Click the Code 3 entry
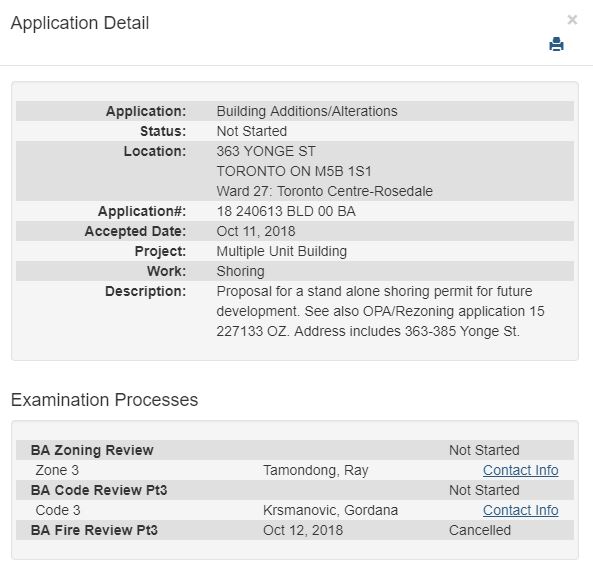This screenshot has height=588, width=593. coord(58,510)
